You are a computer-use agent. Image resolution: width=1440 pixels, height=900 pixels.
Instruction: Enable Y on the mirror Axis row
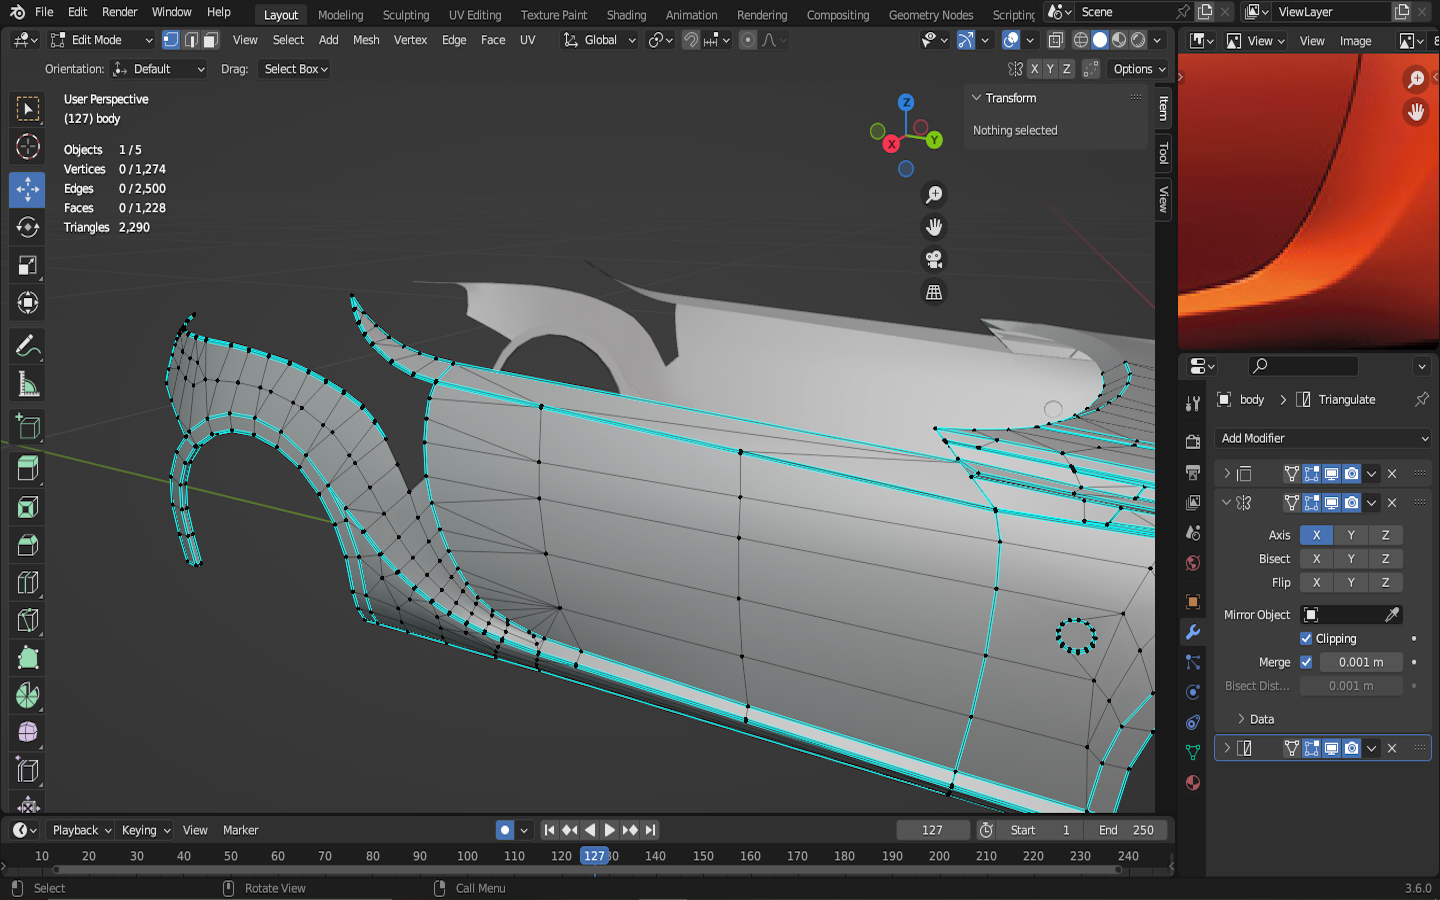point(1350,535)
